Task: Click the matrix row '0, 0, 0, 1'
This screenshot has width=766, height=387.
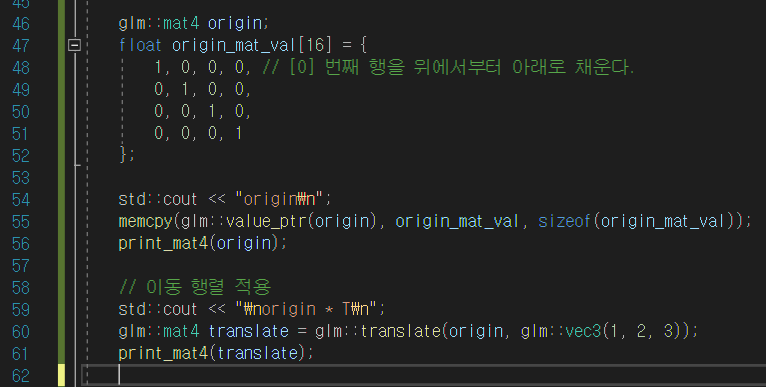Action: [198, 133]
